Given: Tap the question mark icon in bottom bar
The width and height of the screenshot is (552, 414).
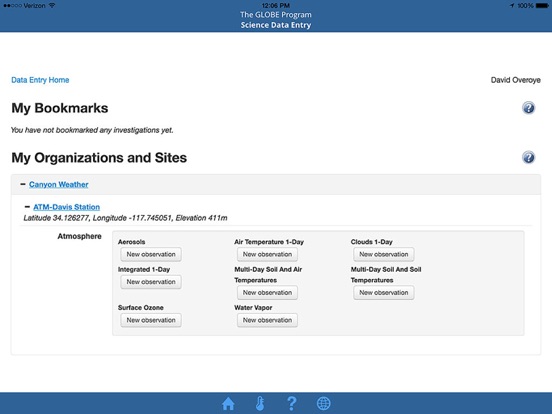Looking at the screenshot, I should click(x=291, y=403).
